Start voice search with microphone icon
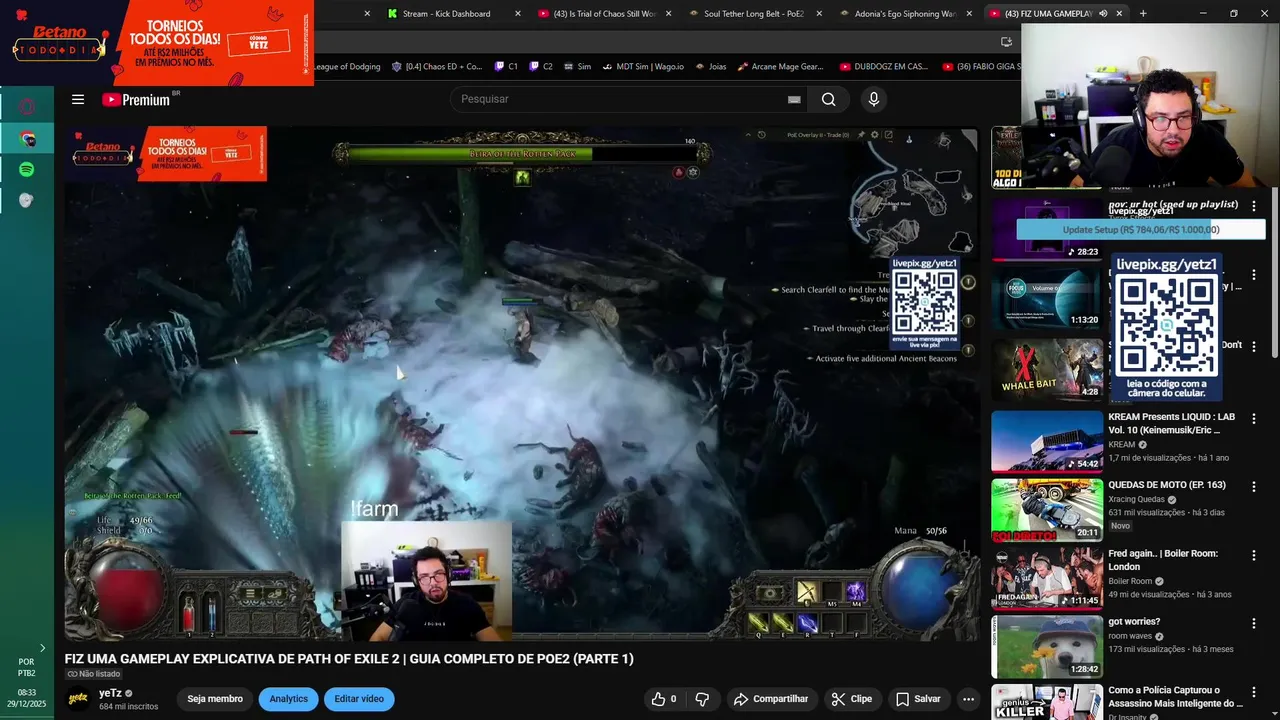Viewport: 1280px width, 720px height. pyautogui.click(x=873, y=99)
